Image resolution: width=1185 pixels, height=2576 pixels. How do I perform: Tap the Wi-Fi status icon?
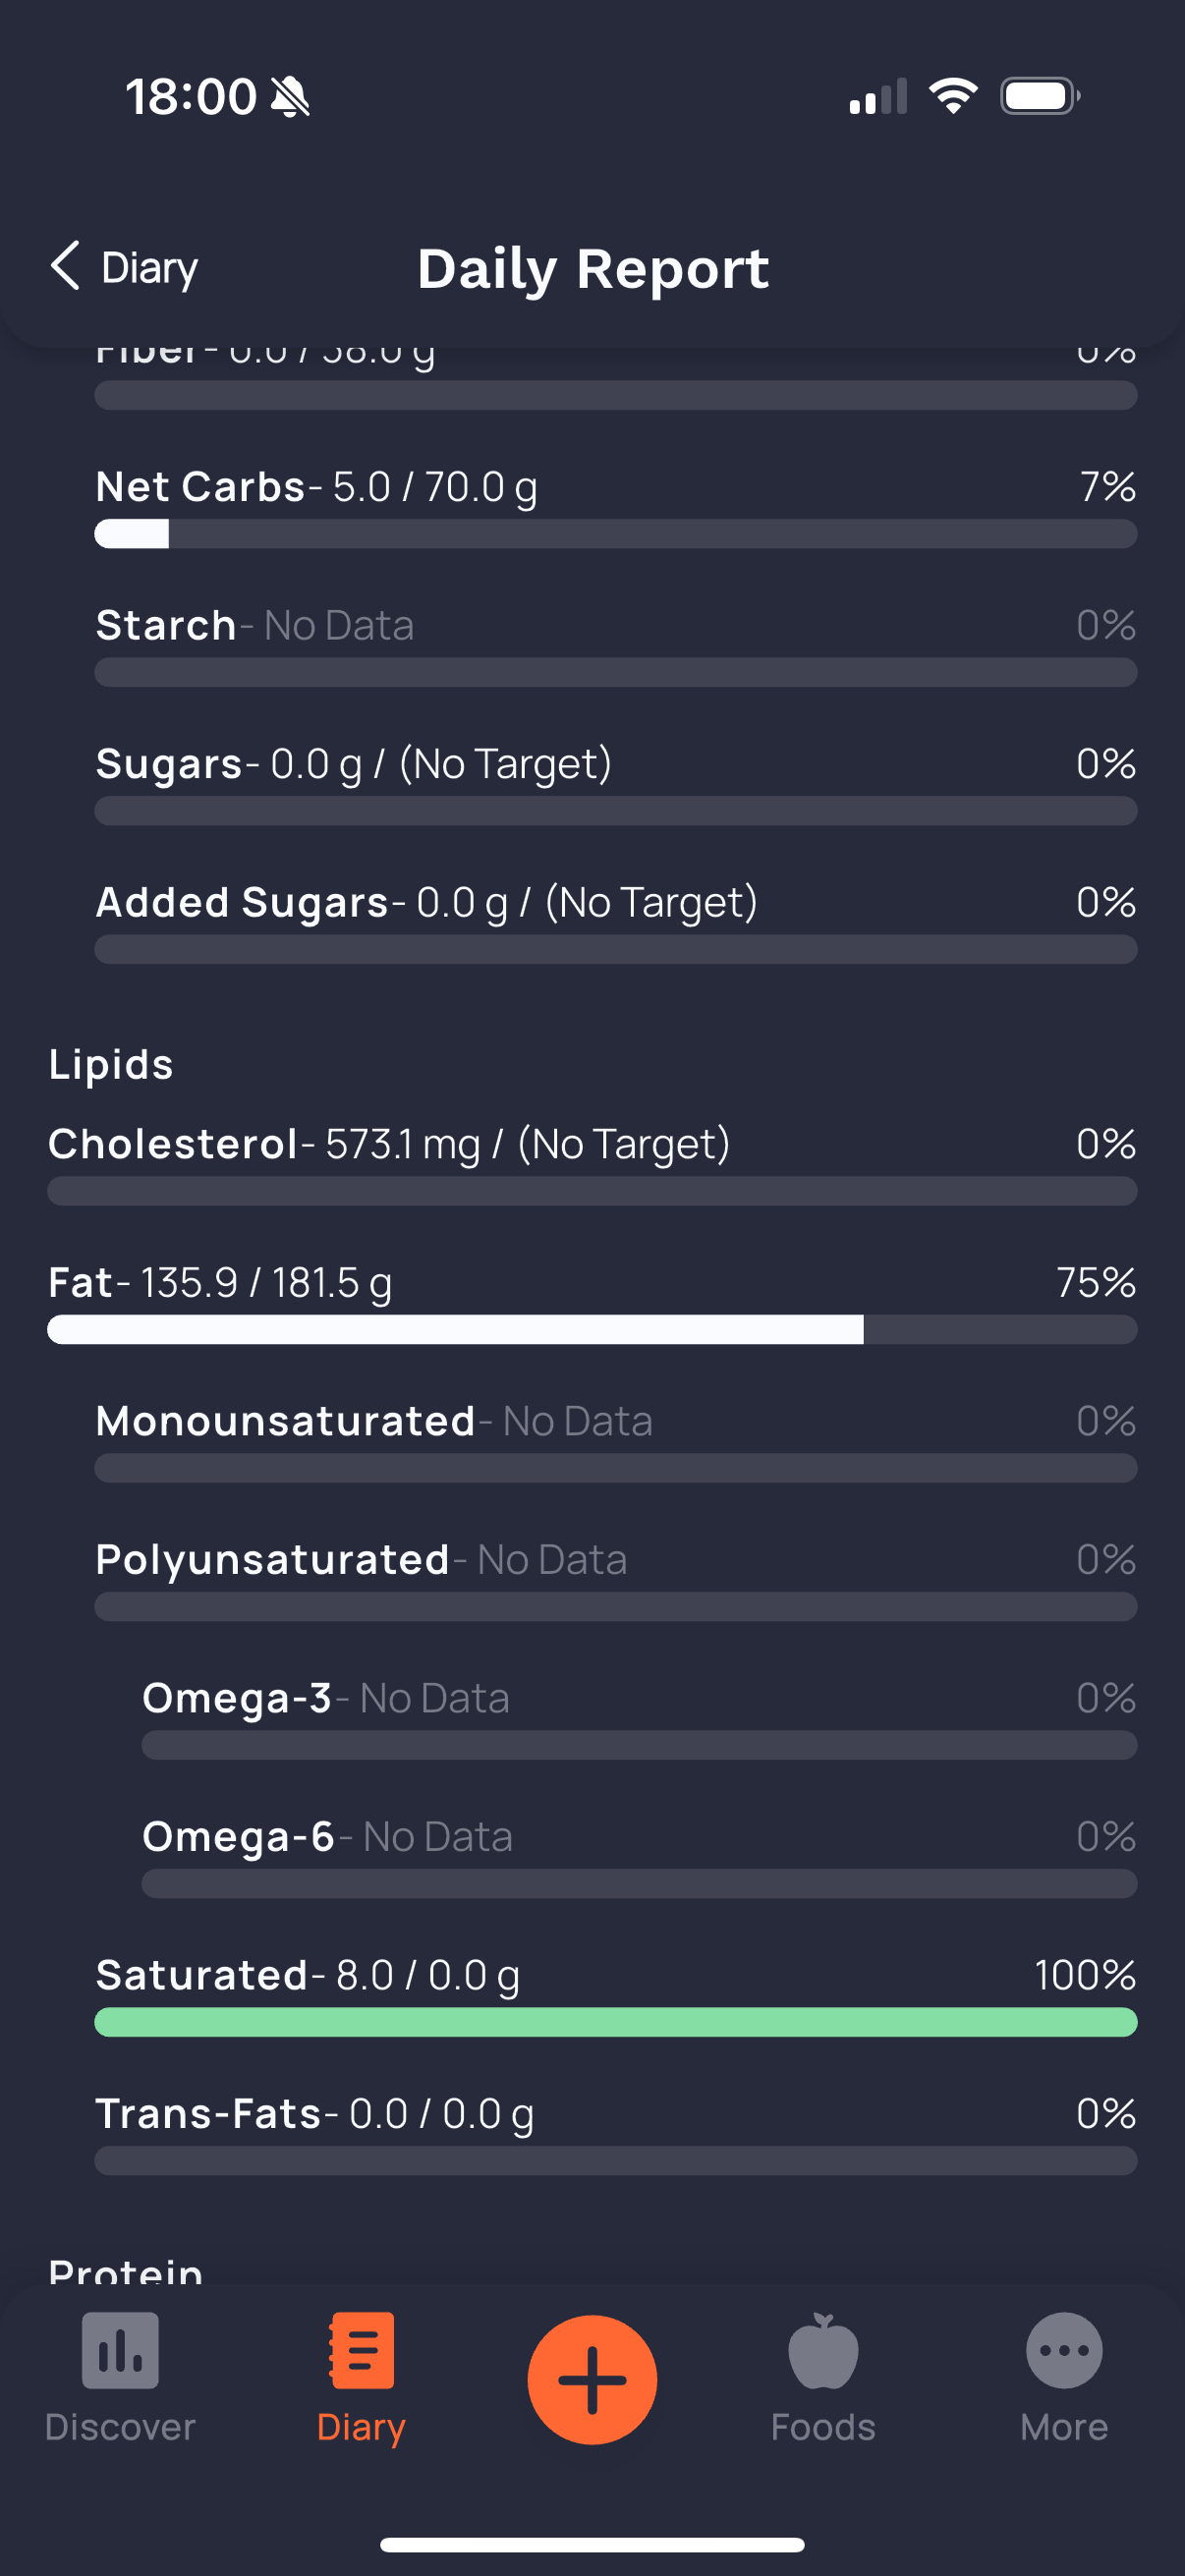point(953,96)
